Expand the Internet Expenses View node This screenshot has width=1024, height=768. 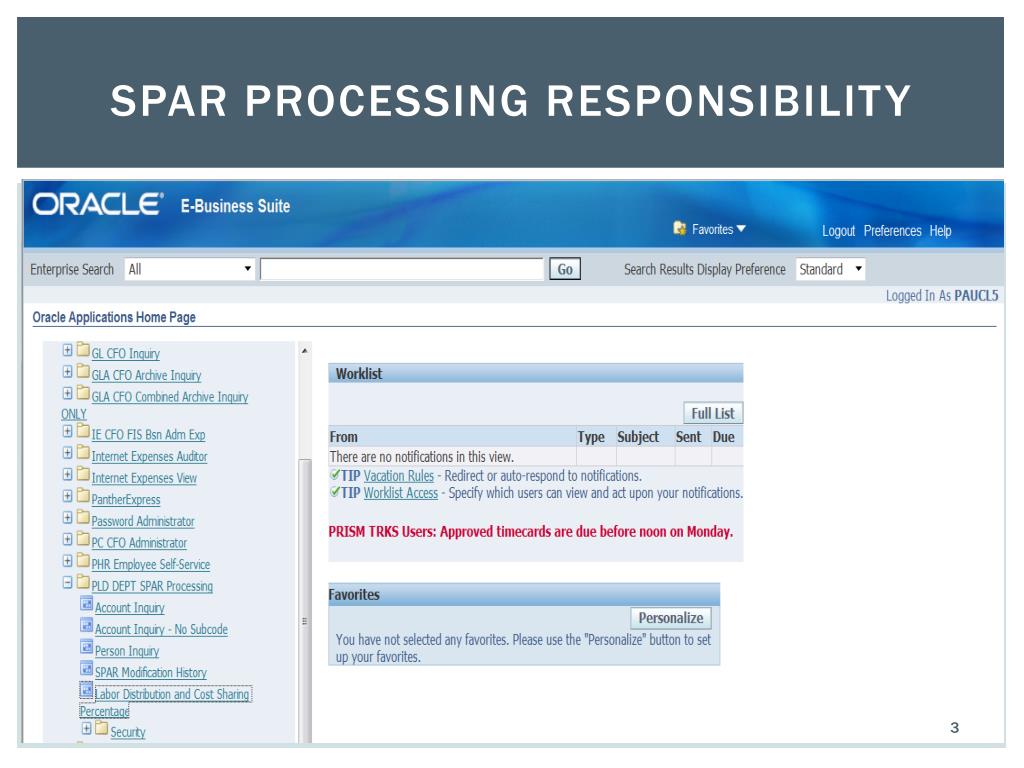pyautogui.click(x=67, y=474)
